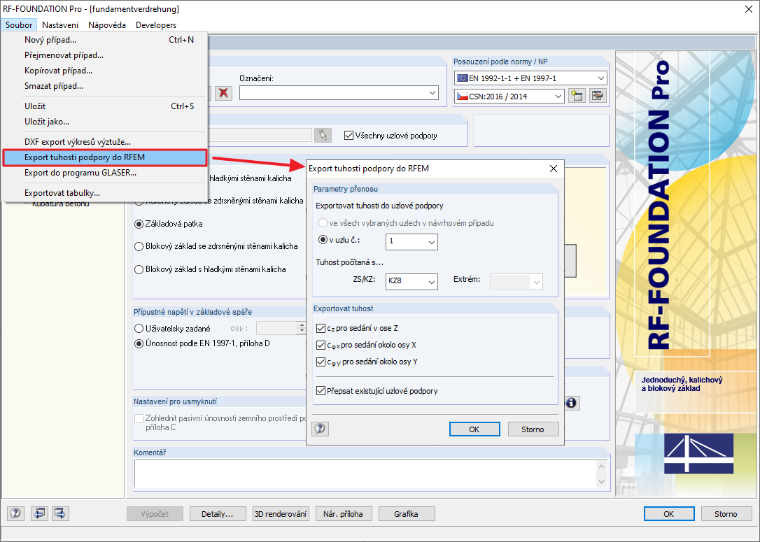This screenshot has width=760, height=542.
Task: Click main window Storno button
Action: pos(726,514)
